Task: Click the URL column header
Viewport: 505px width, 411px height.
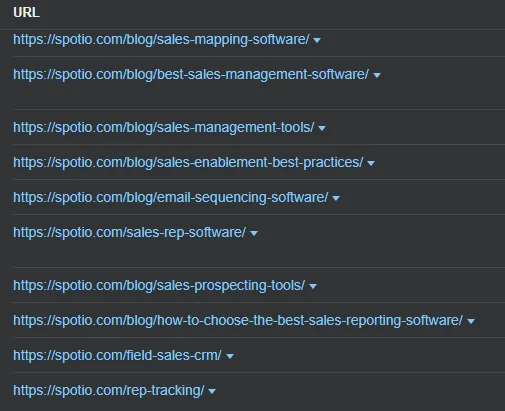Action: 26,12
